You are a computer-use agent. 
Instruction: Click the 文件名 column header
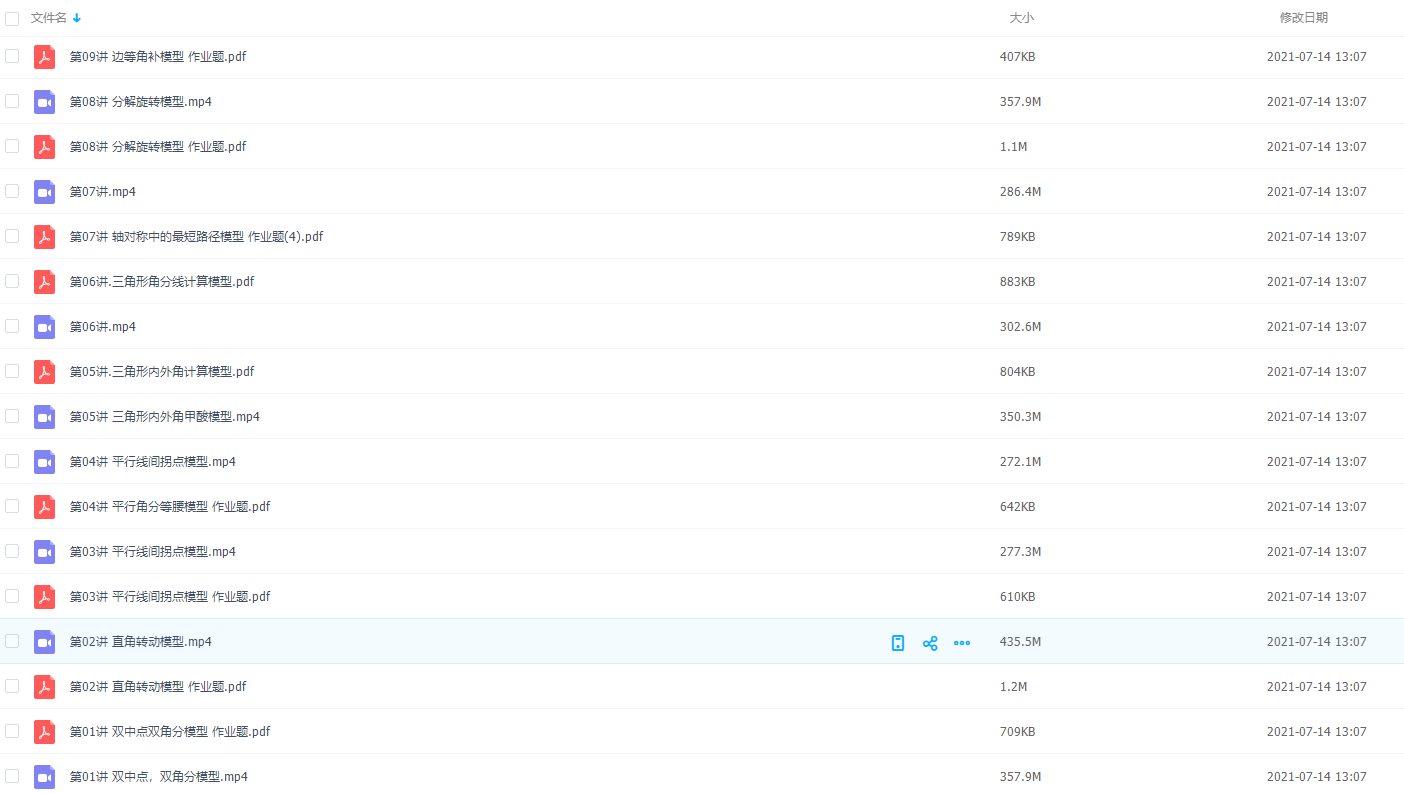click(49, 18)
